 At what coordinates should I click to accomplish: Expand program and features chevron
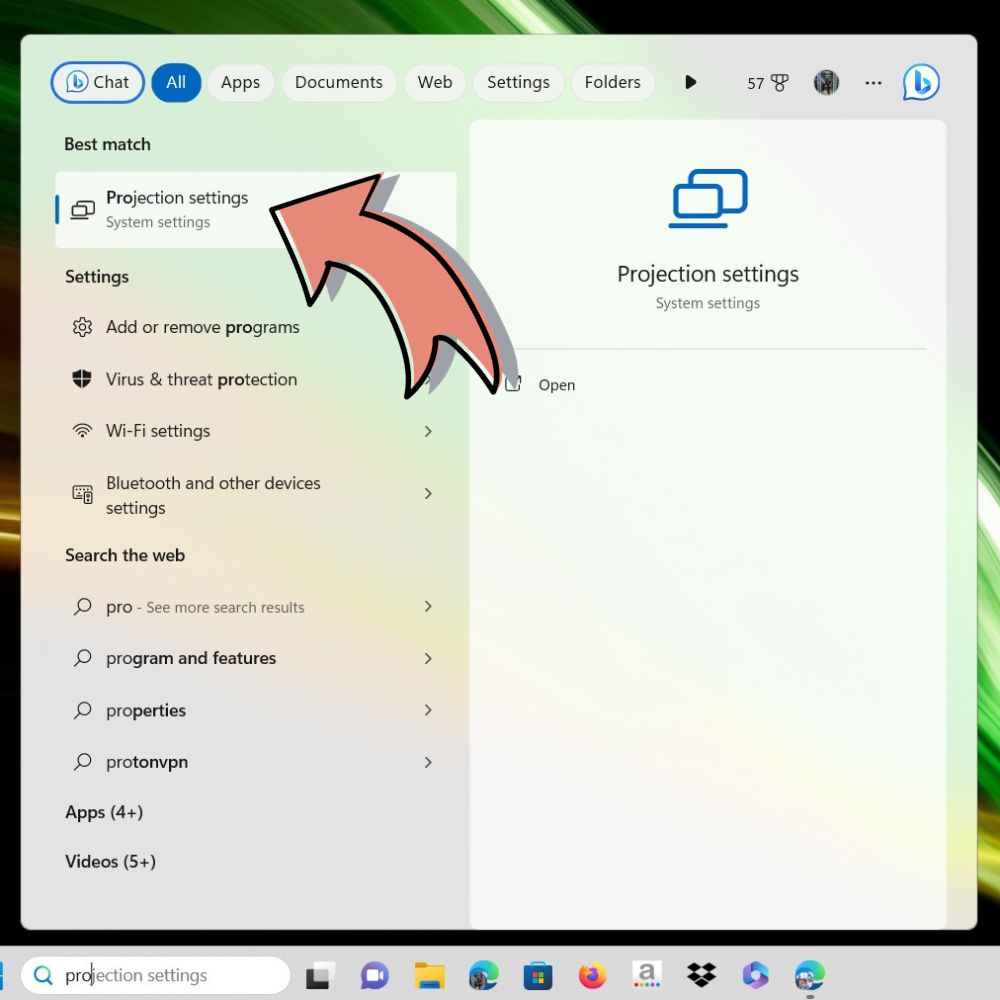428,658
